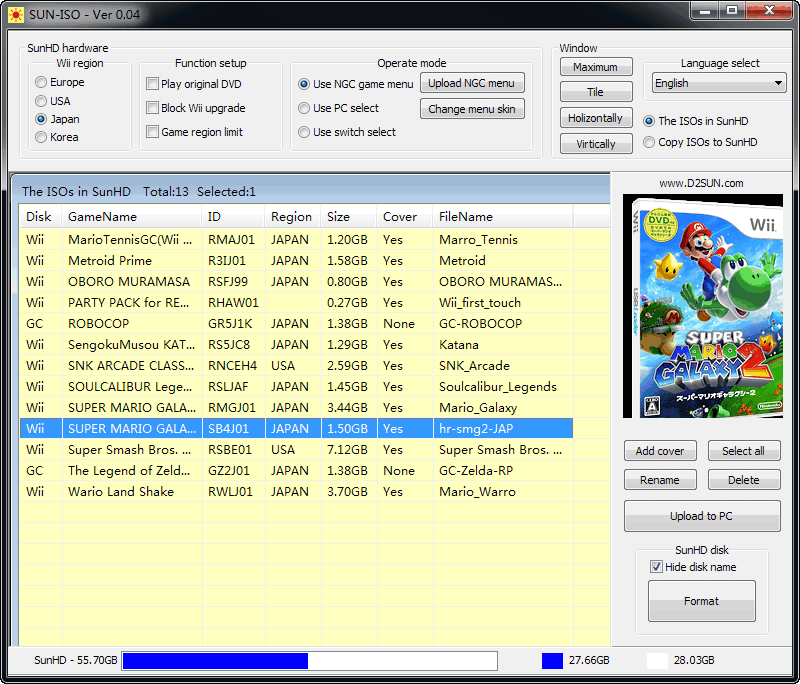Select The ISOs in SunHD option

(648, 121)
